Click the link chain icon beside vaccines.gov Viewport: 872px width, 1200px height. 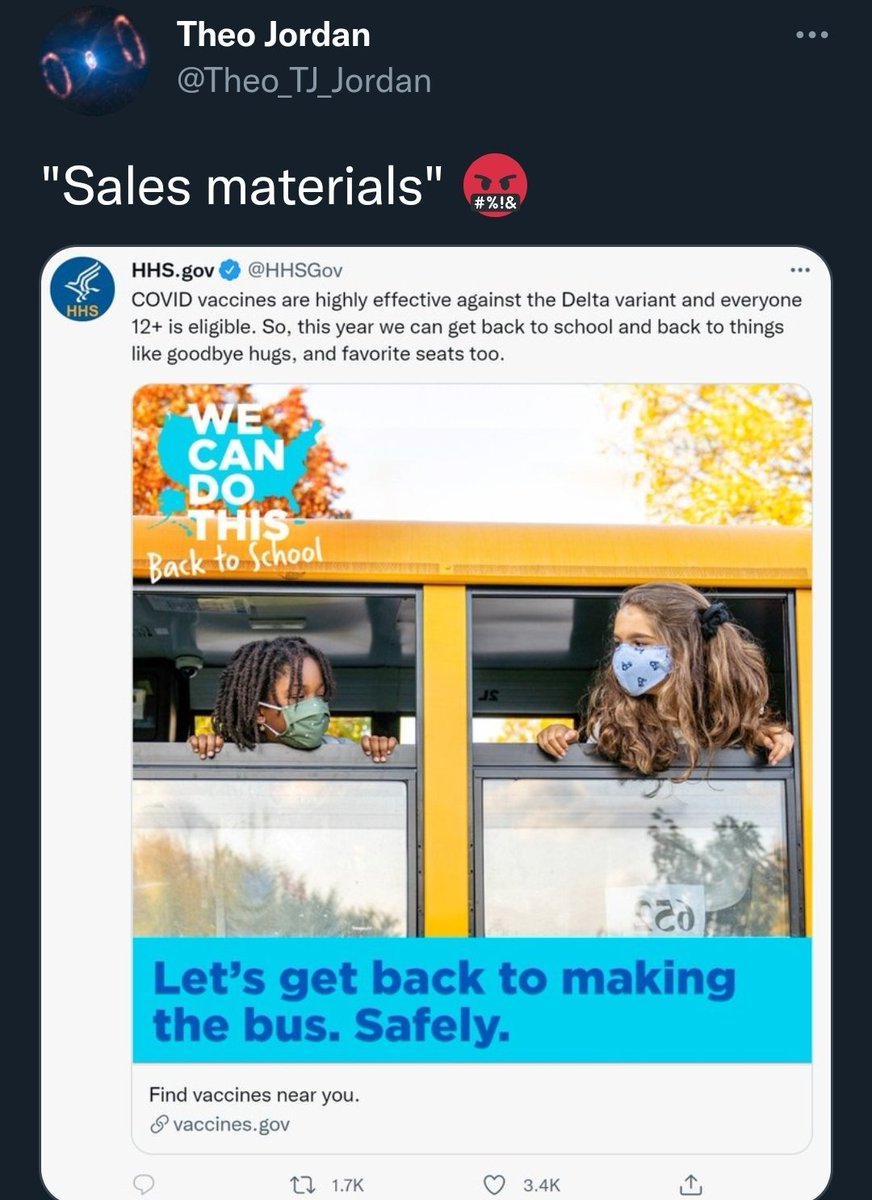point(158,1125)
